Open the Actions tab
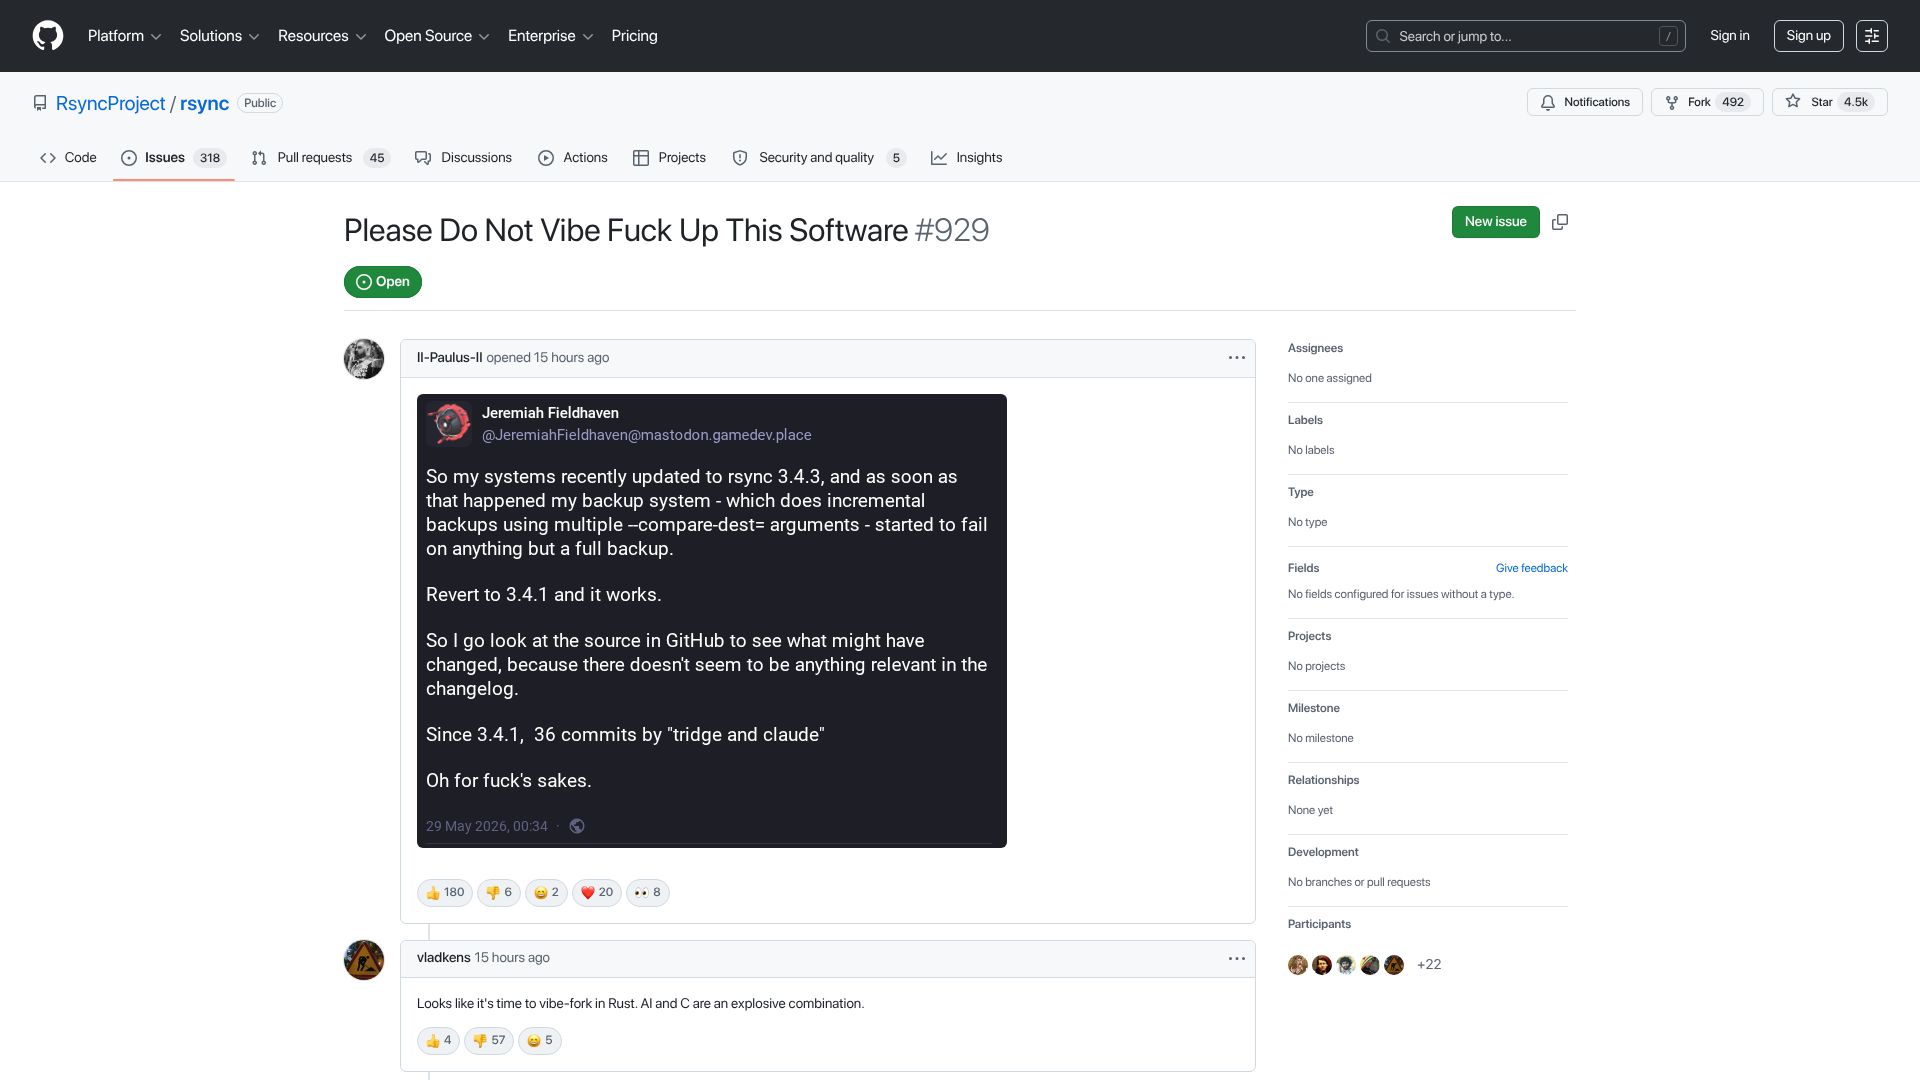 pos(573,158)
